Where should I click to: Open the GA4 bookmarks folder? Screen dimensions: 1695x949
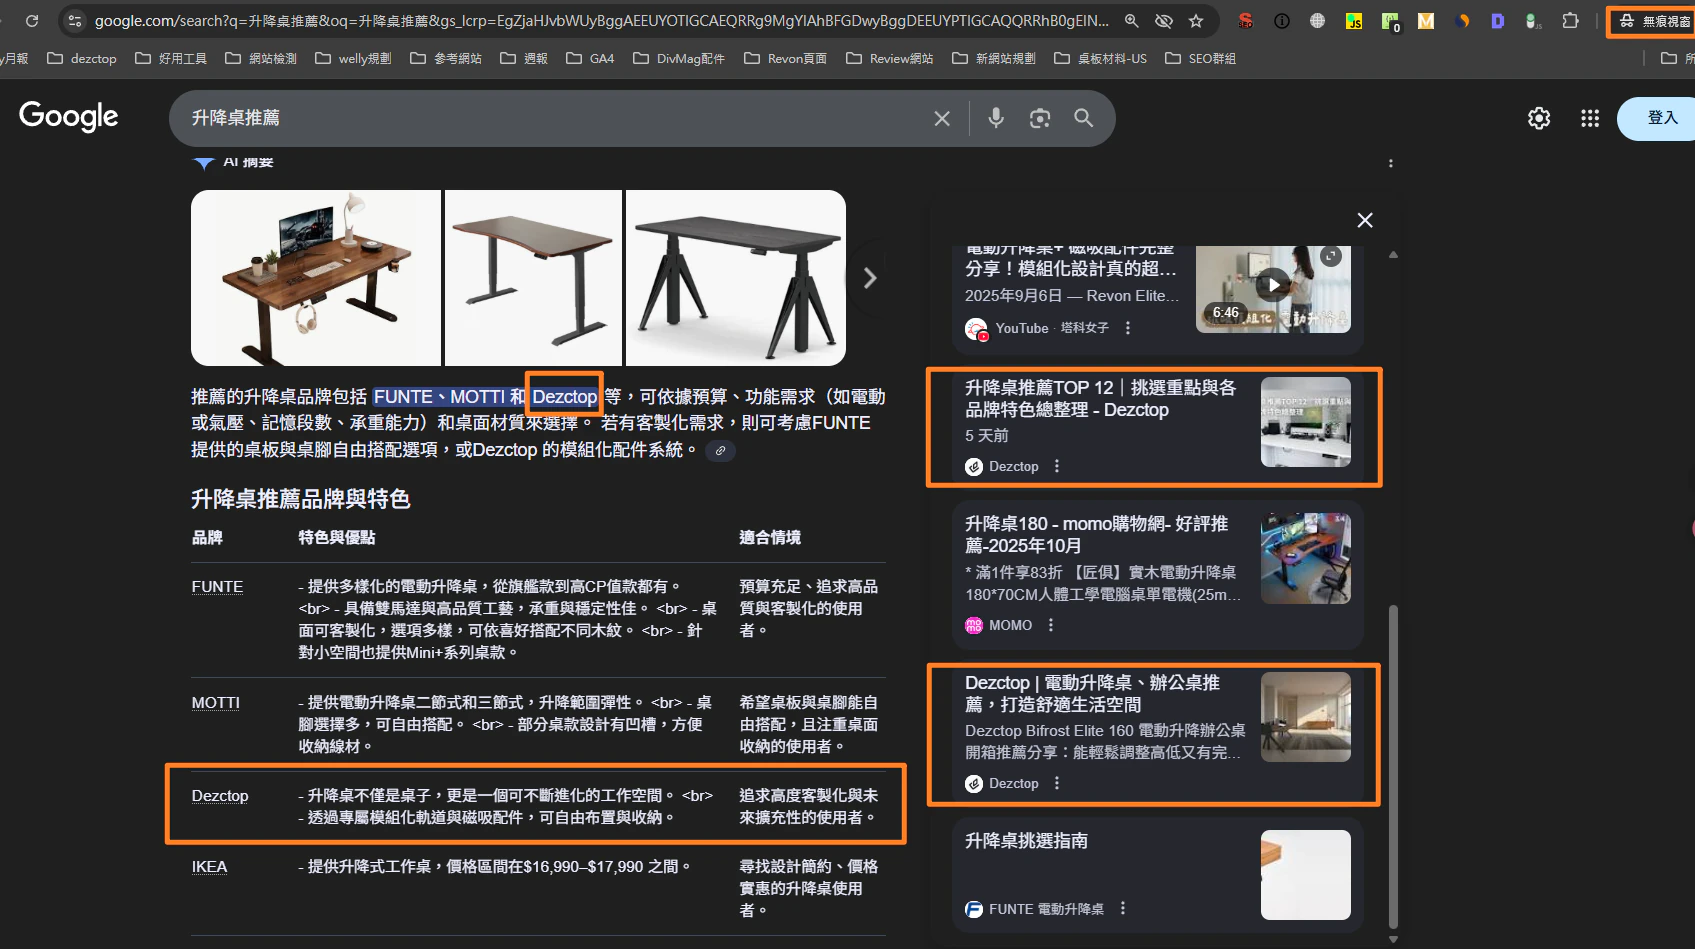click(x=590, y=58)
